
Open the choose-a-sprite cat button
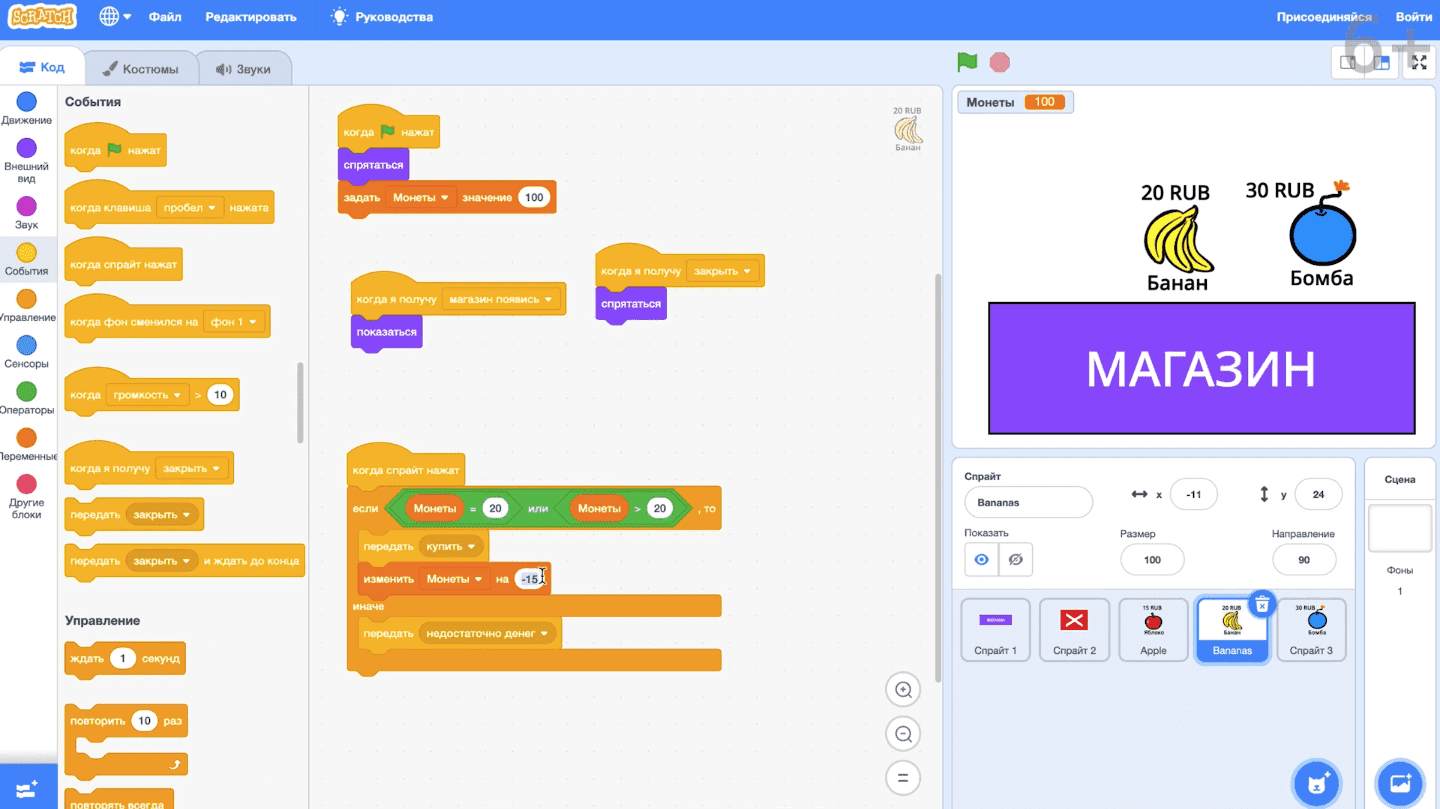coord(1316,783)
